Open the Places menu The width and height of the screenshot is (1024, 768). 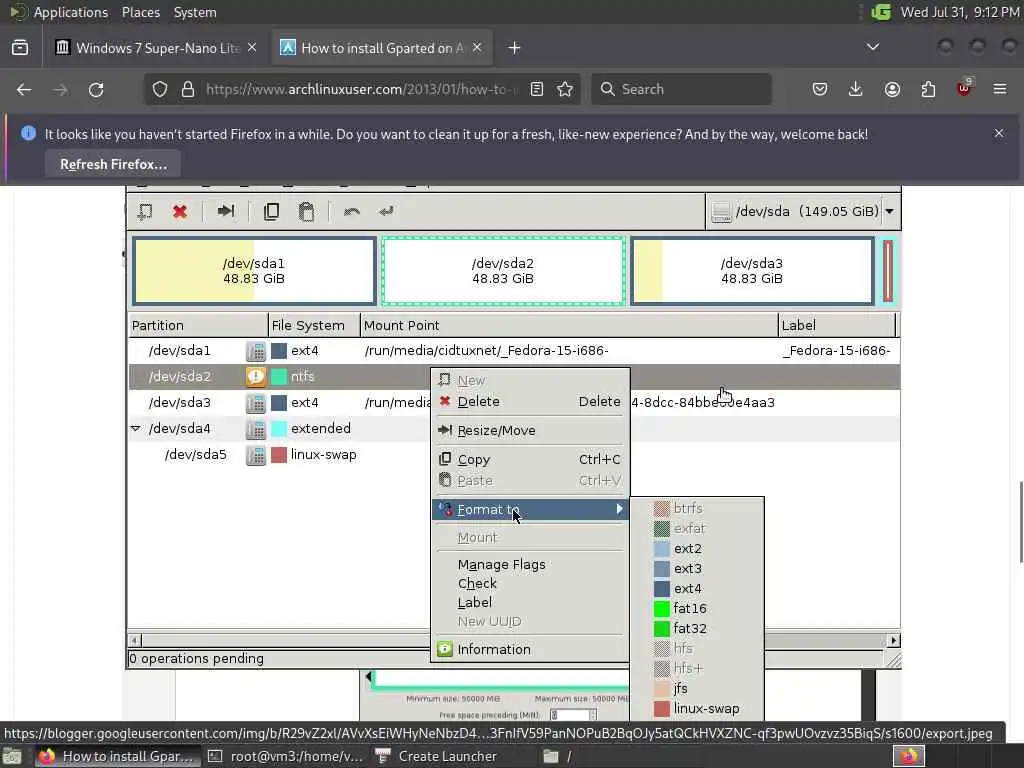140,12
